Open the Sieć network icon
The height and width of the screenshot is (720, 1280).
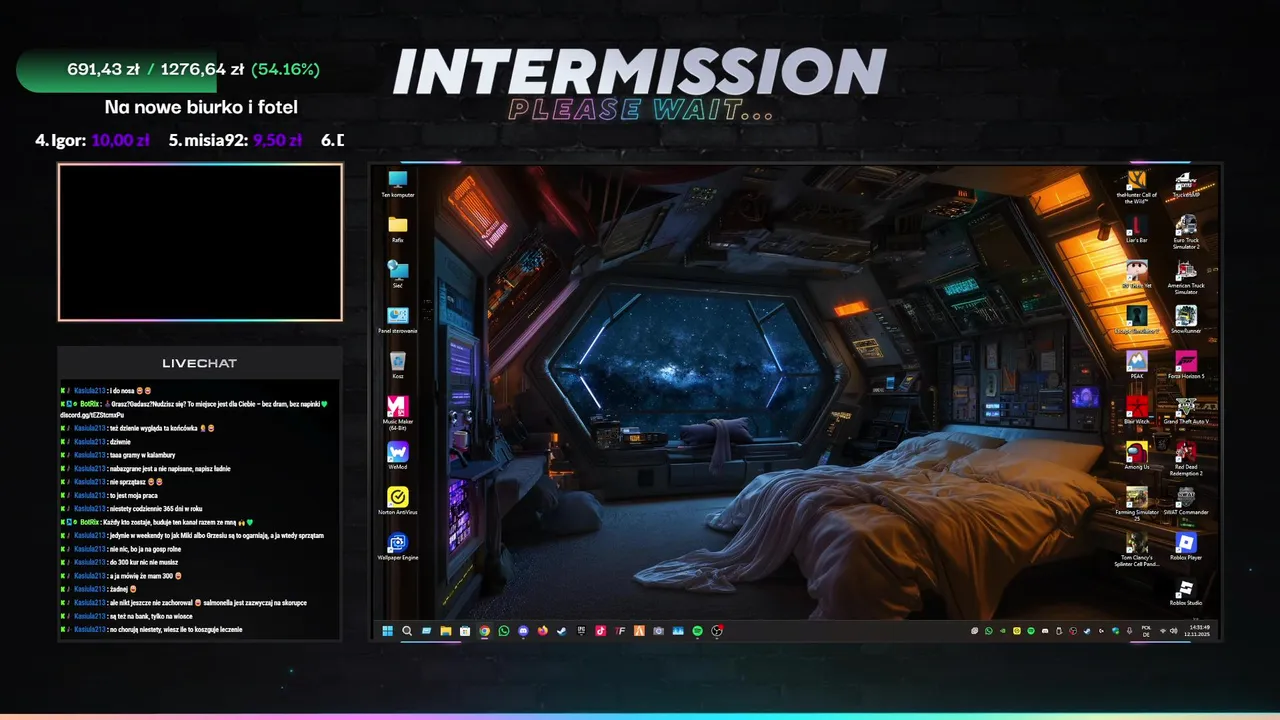pos(398,273)
